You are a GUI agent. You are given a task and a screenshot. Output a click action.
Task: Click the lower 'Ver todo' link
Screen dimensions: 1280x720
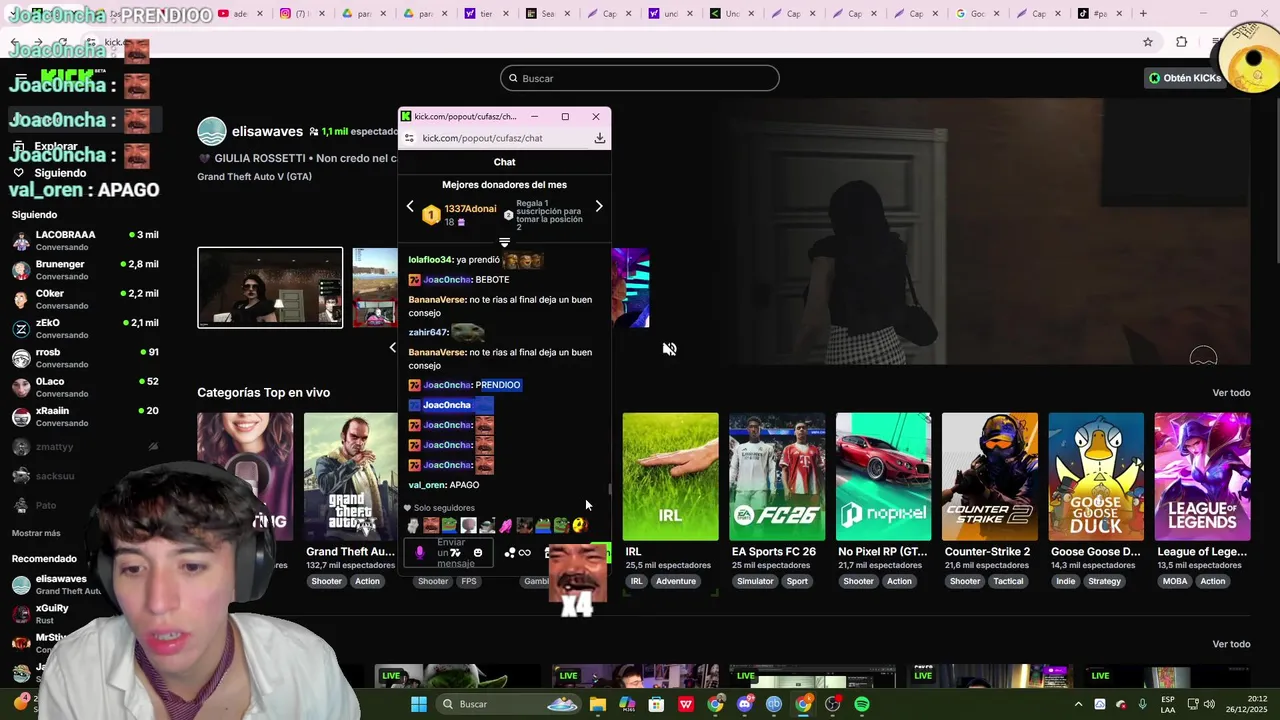tap(1231, 644)
